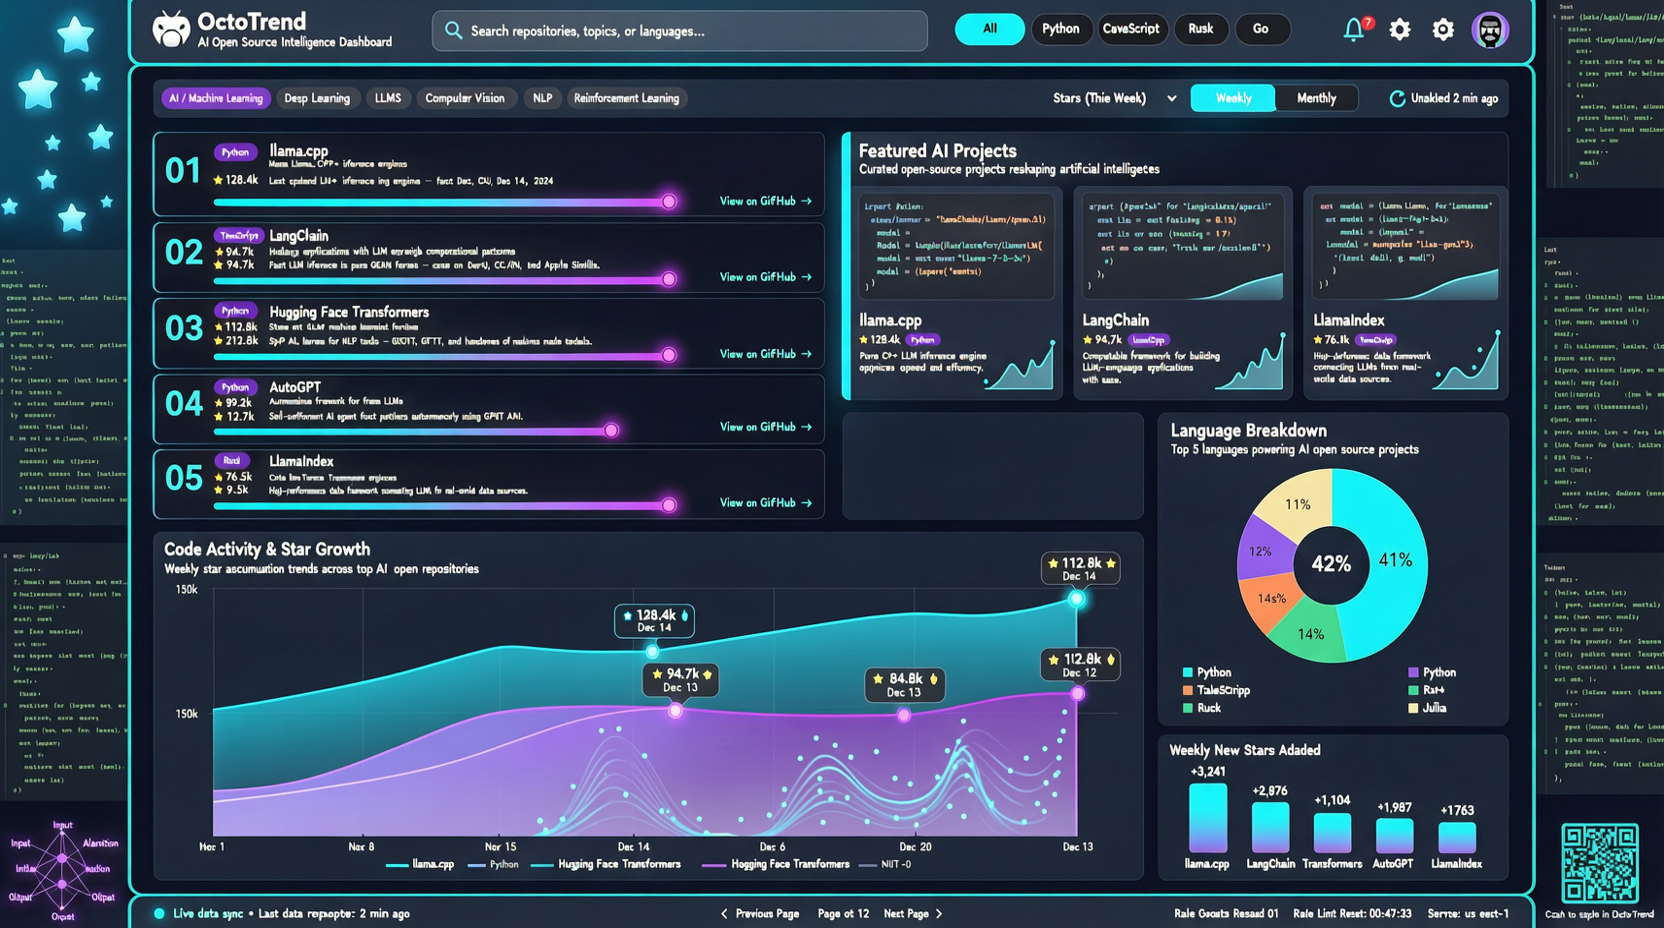
Task: Select the LLMS tab
Action: click(388, 98)
